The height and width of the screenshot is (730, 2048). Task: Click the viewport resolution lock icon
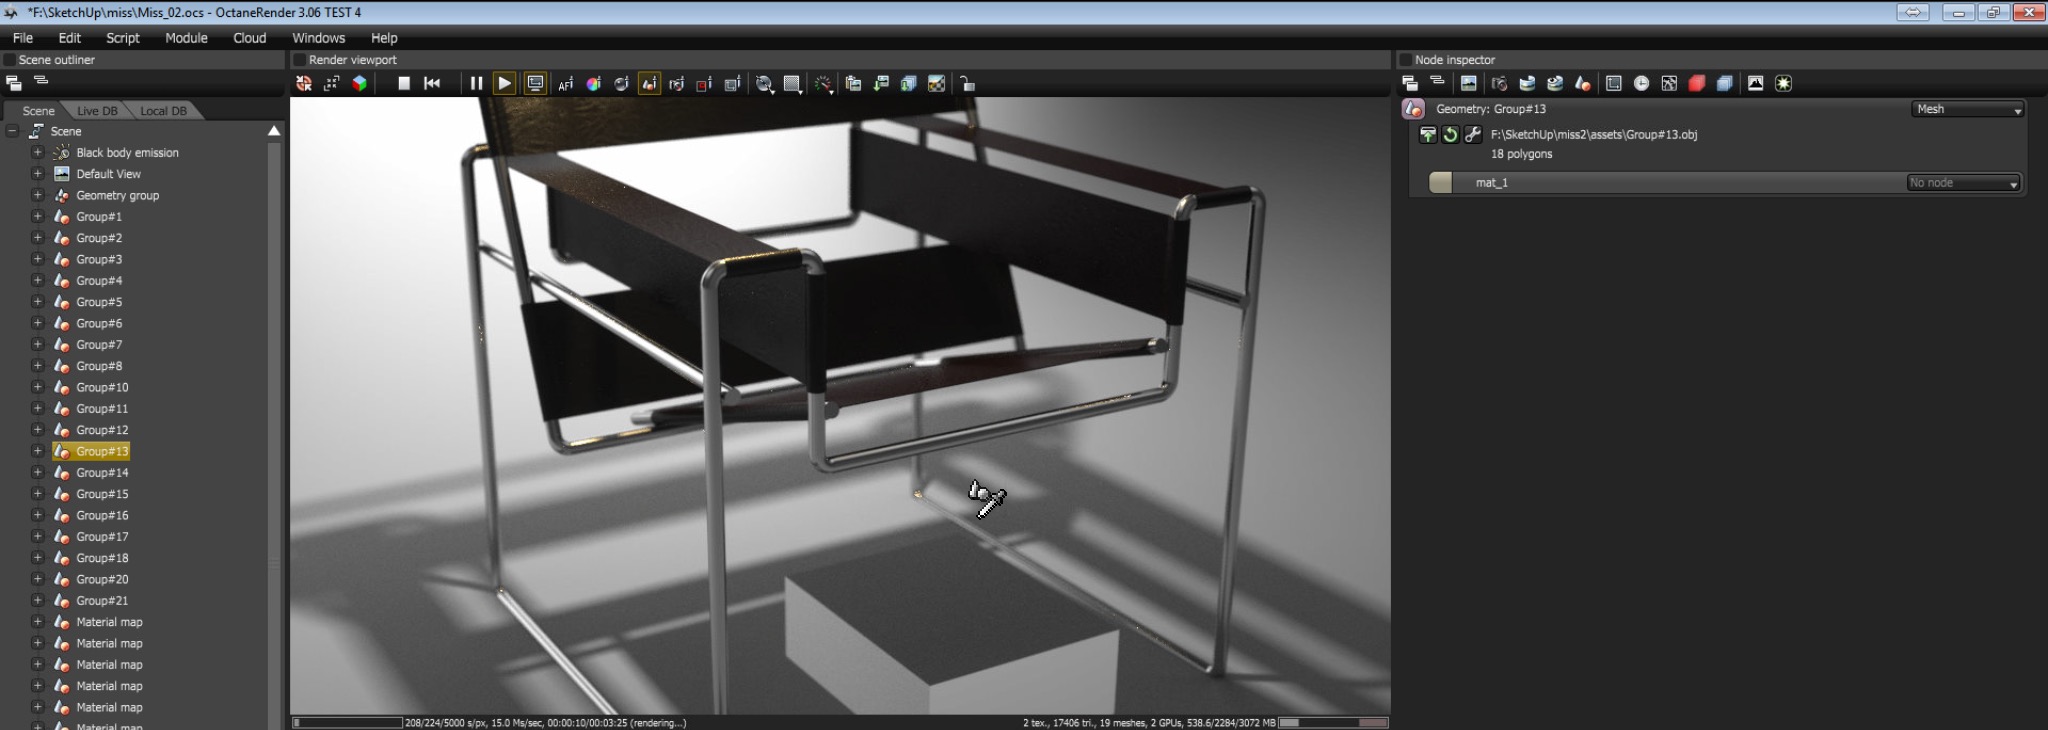point(332,84)
